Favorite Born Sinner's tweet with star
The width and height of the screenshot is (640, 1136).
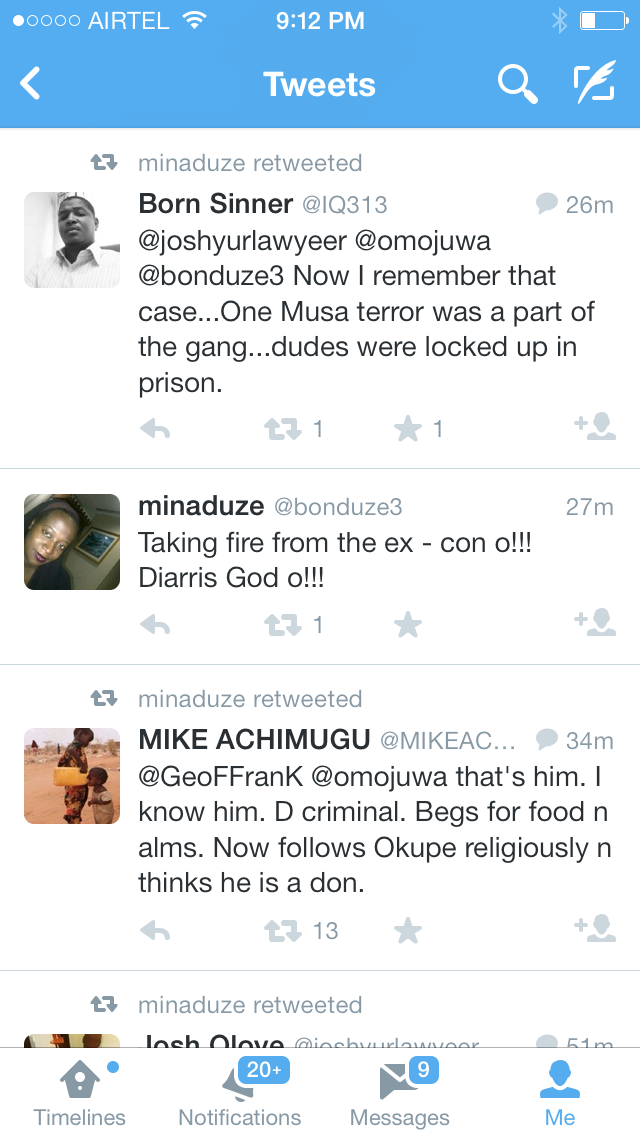(x=407, y=430)
